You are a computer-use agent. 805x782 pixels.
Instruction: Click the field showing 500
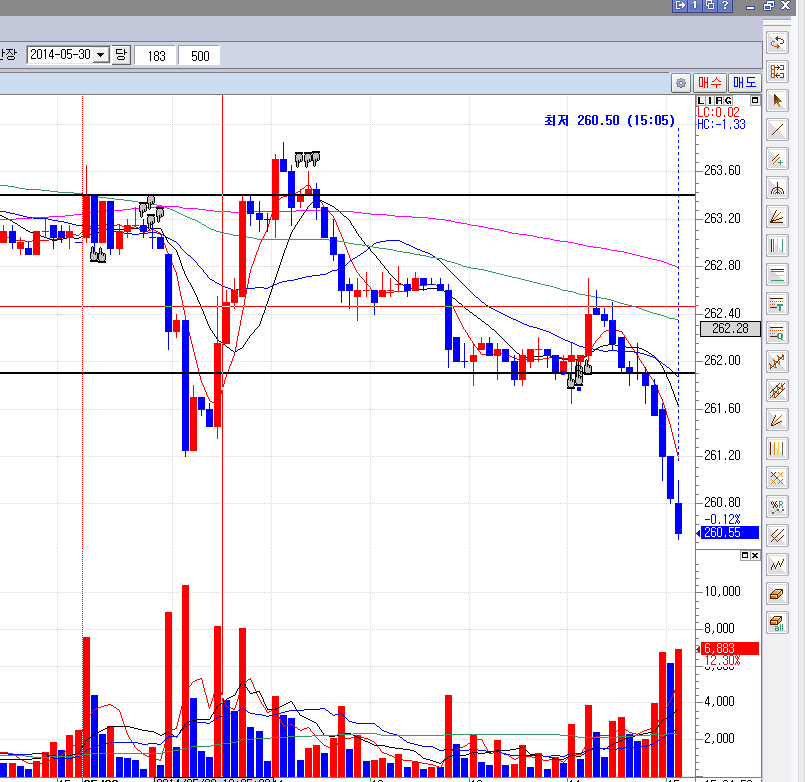click(199, 55)
